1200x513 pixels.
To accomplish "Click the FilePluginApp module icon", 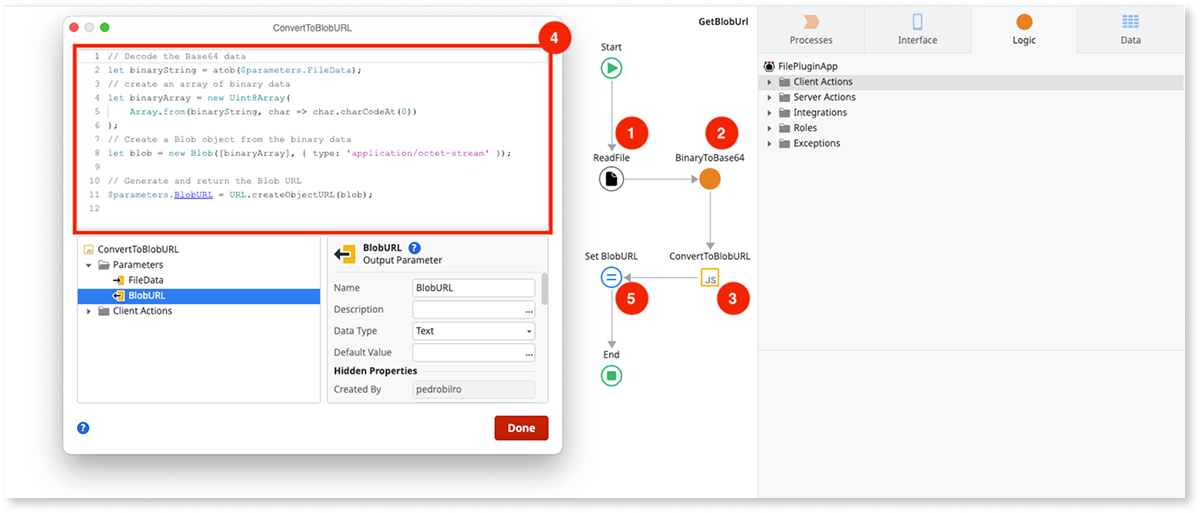I will pos(769,66).
